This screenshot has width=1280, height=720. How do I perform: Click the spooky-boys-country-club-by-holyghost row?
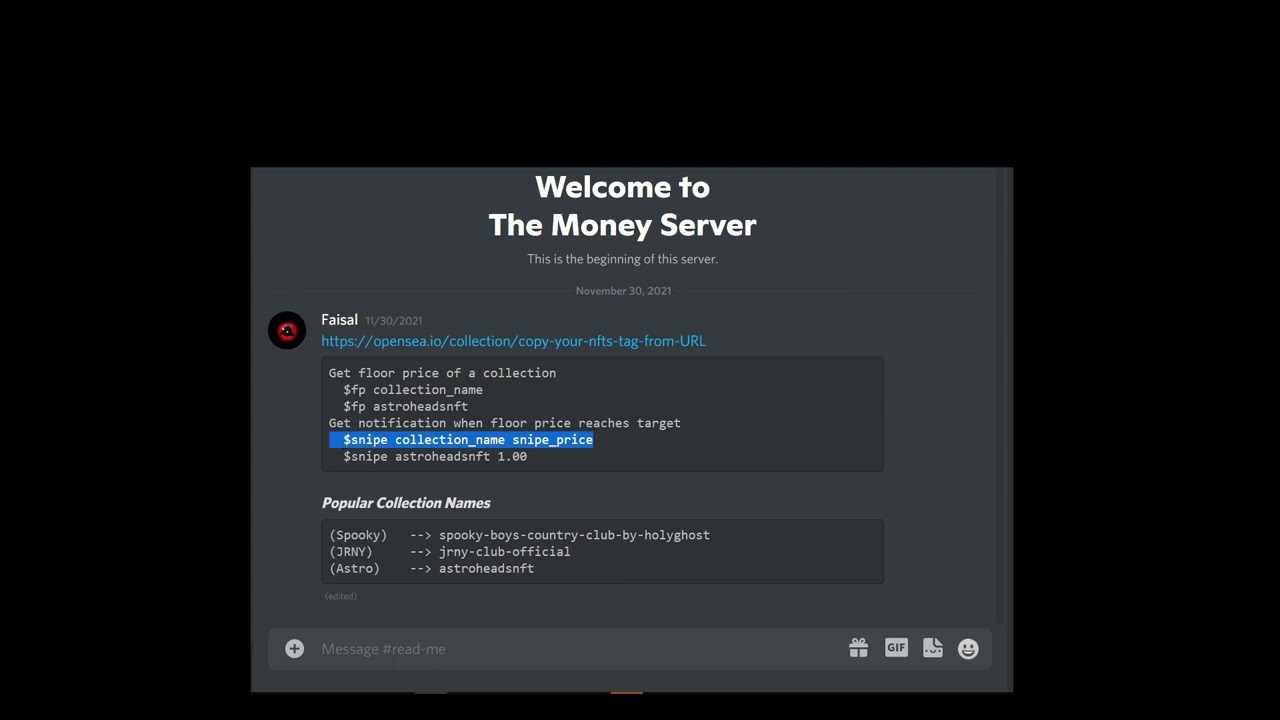click(x=519, y=535)
